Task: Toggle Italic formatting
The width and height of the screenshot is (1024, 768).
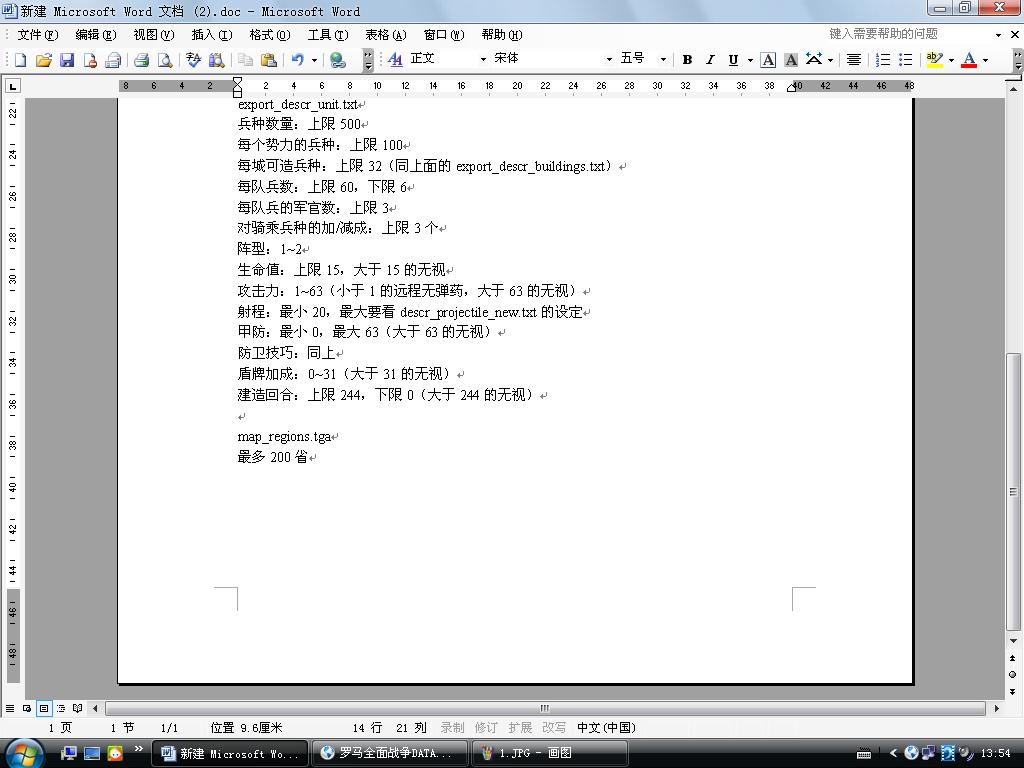Action: [x=710, y=60]
